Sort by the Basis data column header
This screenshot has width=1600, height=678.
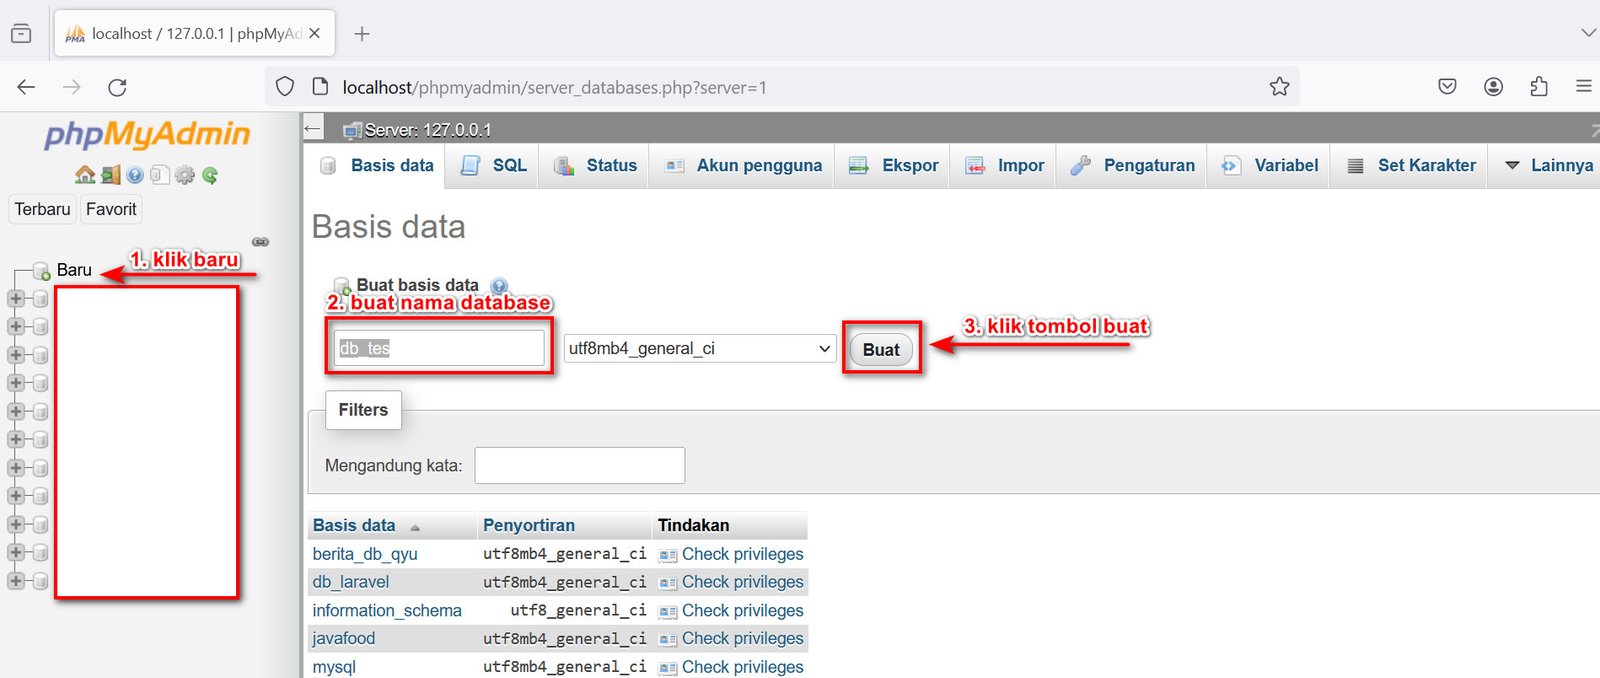point(354,525)
